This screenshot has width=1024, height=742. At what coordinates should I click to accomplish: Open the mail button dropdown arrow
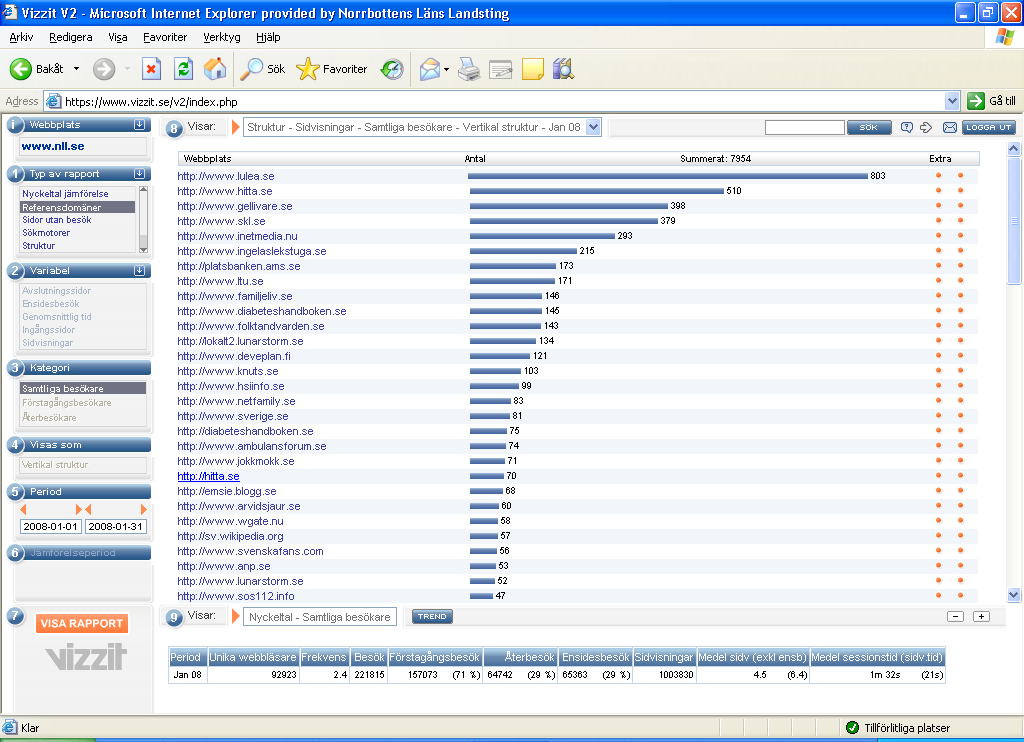446,69
